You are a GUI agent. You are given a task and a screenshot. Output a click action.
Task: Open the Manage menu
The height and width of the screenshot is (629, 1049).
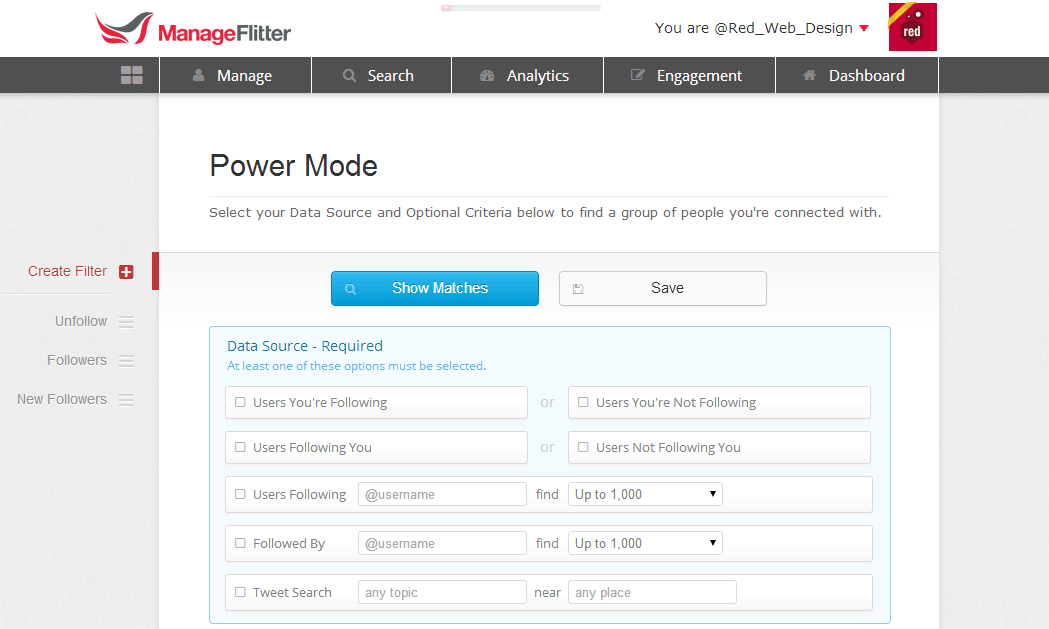235,75
